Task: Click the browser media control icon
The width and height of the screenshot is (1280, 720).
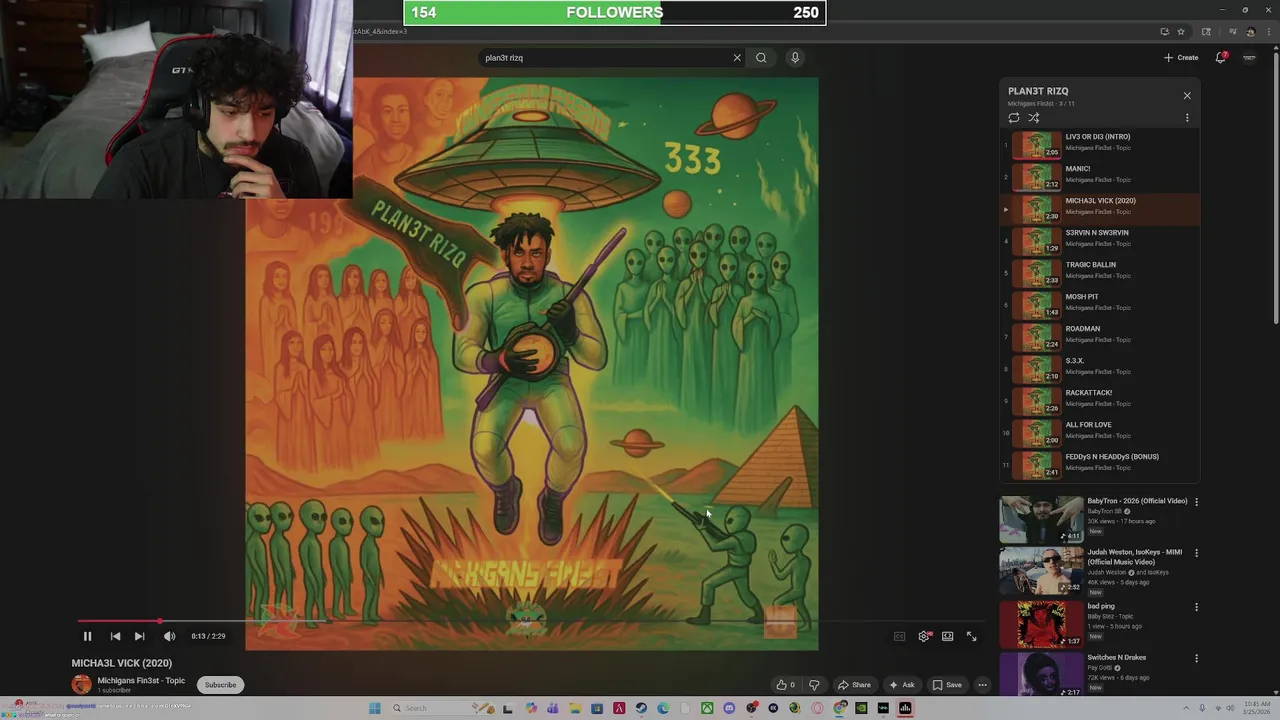Action: pos(1233,32)
